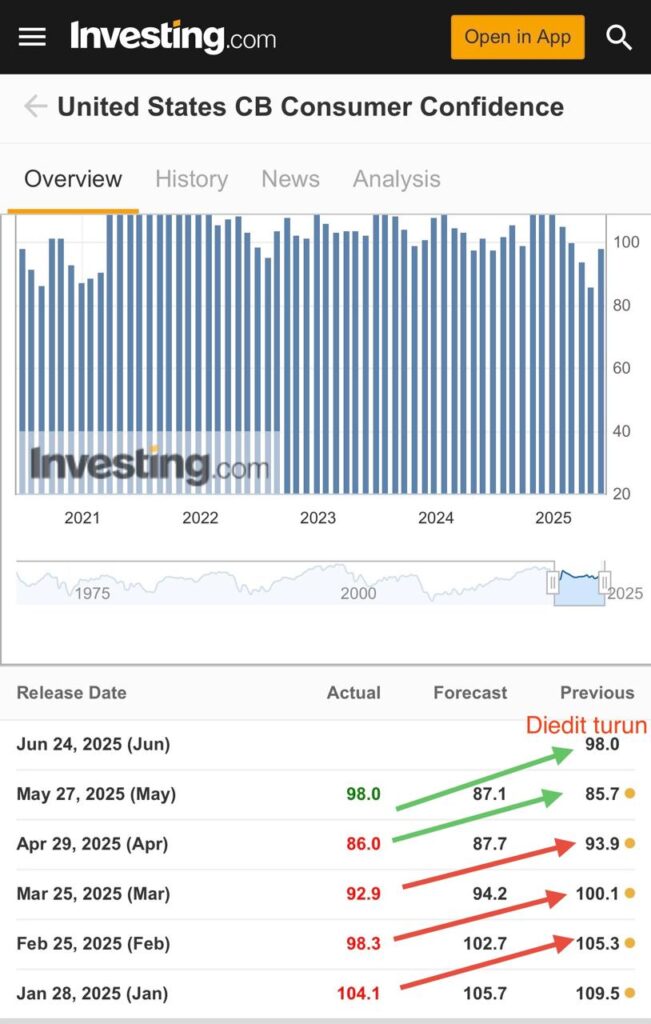Click the actual value 98.3
Image resolution: width=651 pixels, height=1024 pixels.
coord(363,944)
